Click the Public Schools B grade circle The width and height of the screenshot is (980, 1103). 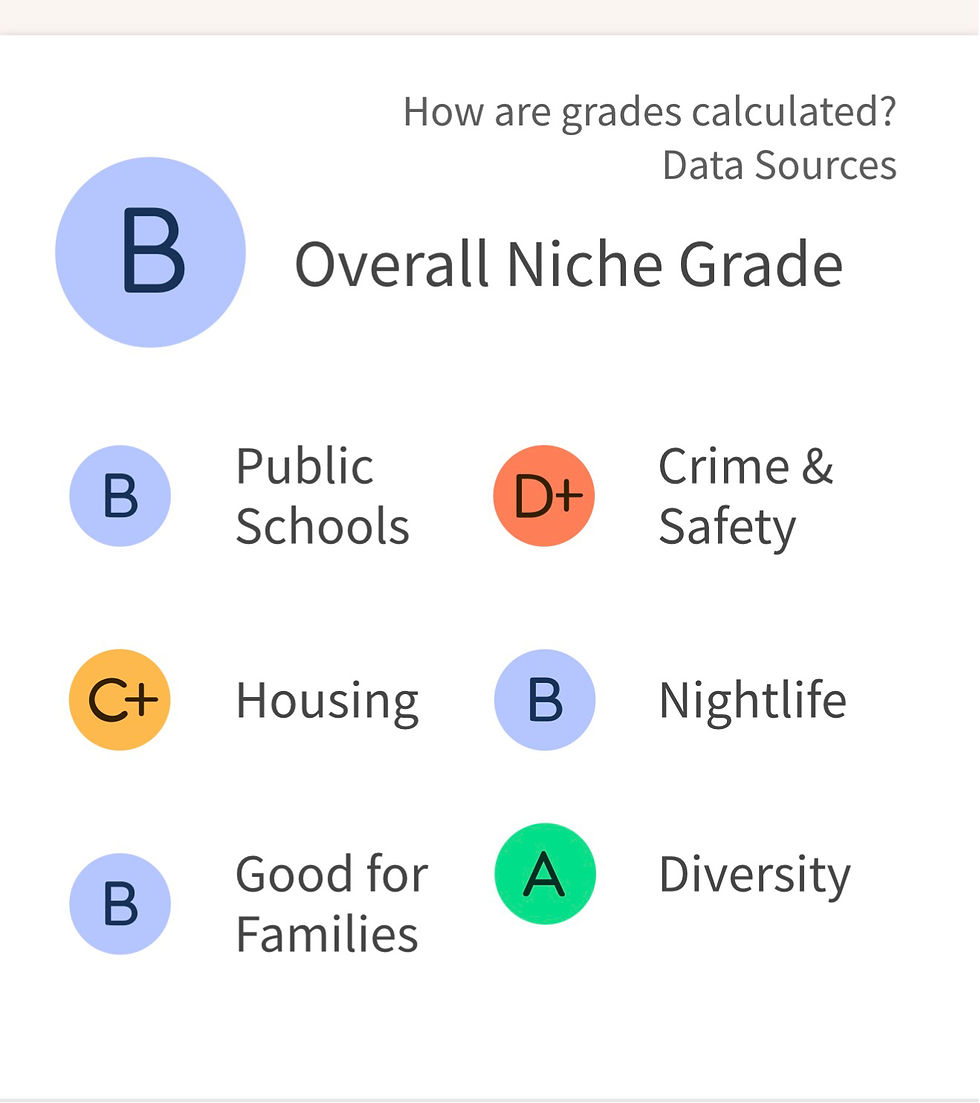[120, 496]
